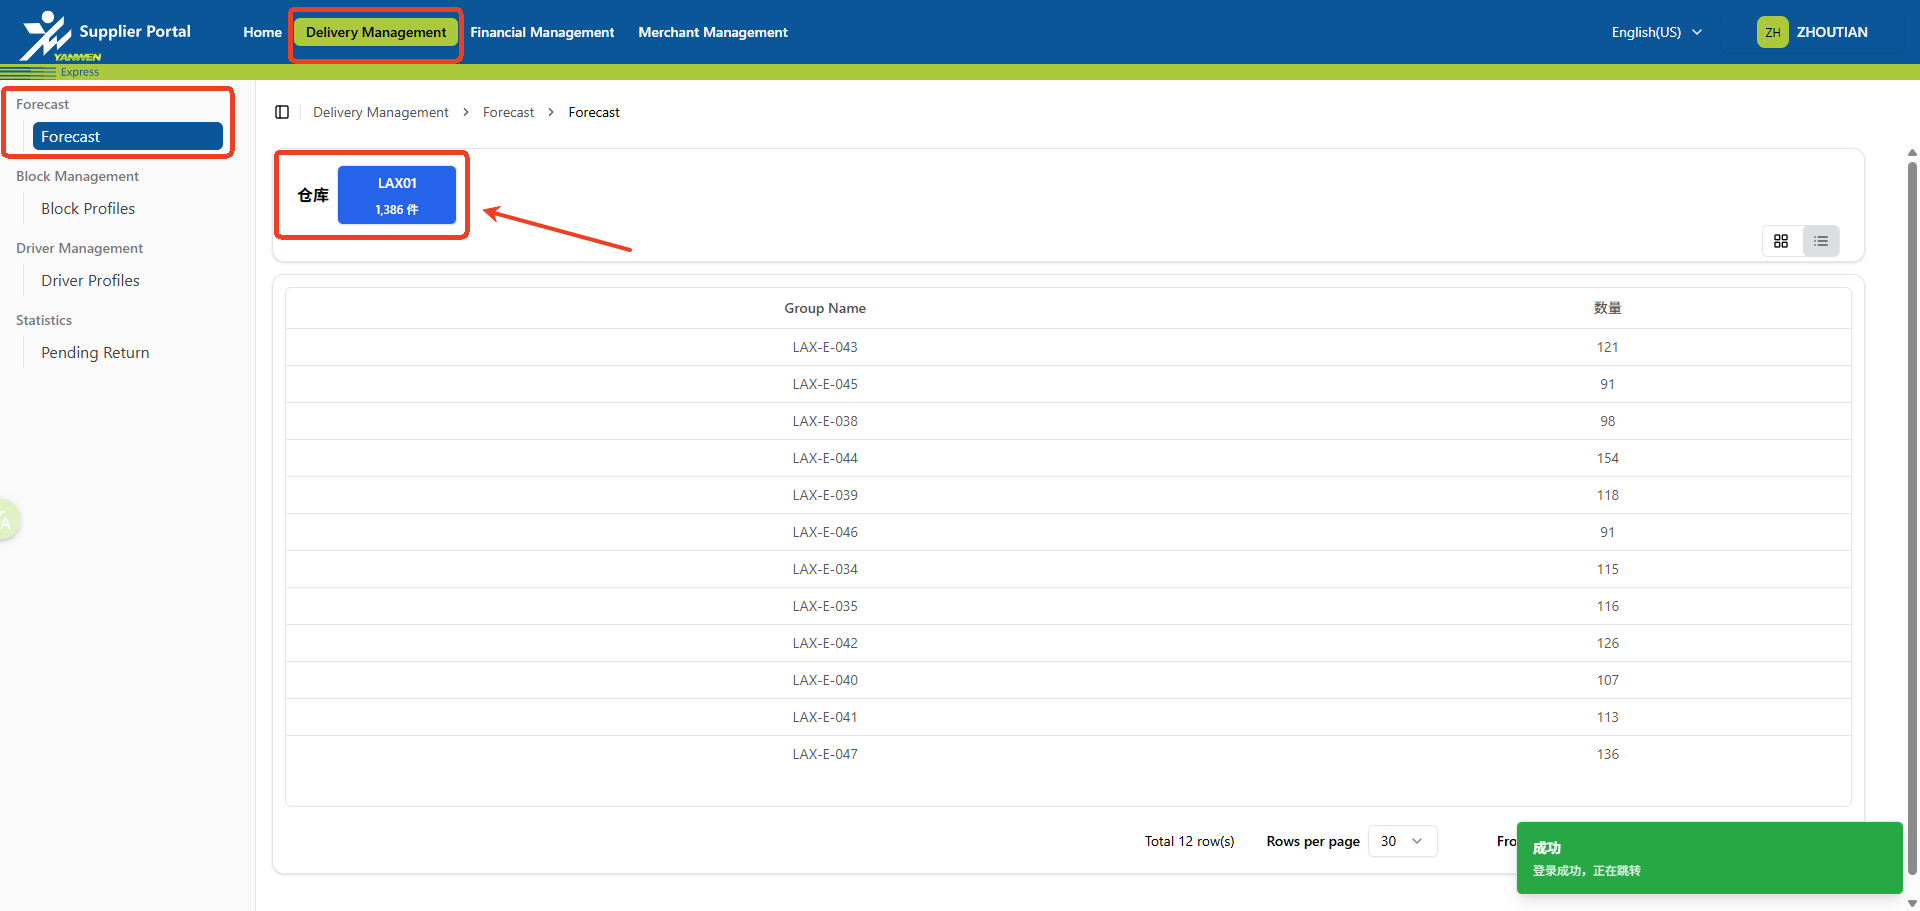Click the floating translate icon at left edge
The height and width of the screenshot is (911, 1920).
(6, 520)
